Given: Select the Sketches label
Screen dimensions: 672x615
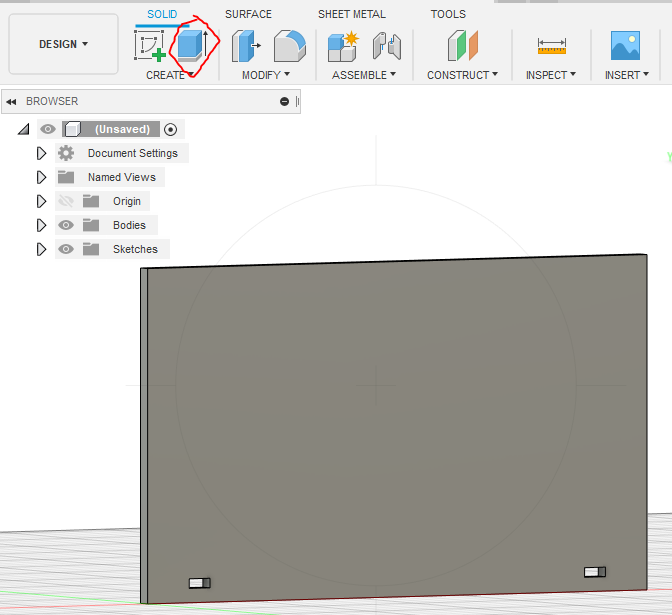Looking at the screenshot, I should 135,249.
